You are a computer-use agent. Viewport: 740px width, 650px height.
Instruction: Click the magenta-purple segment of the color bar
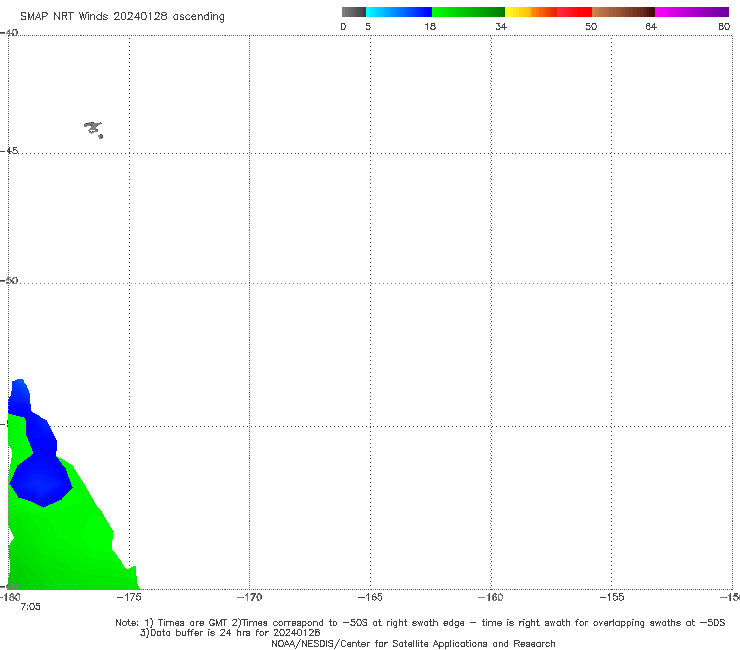692,12
